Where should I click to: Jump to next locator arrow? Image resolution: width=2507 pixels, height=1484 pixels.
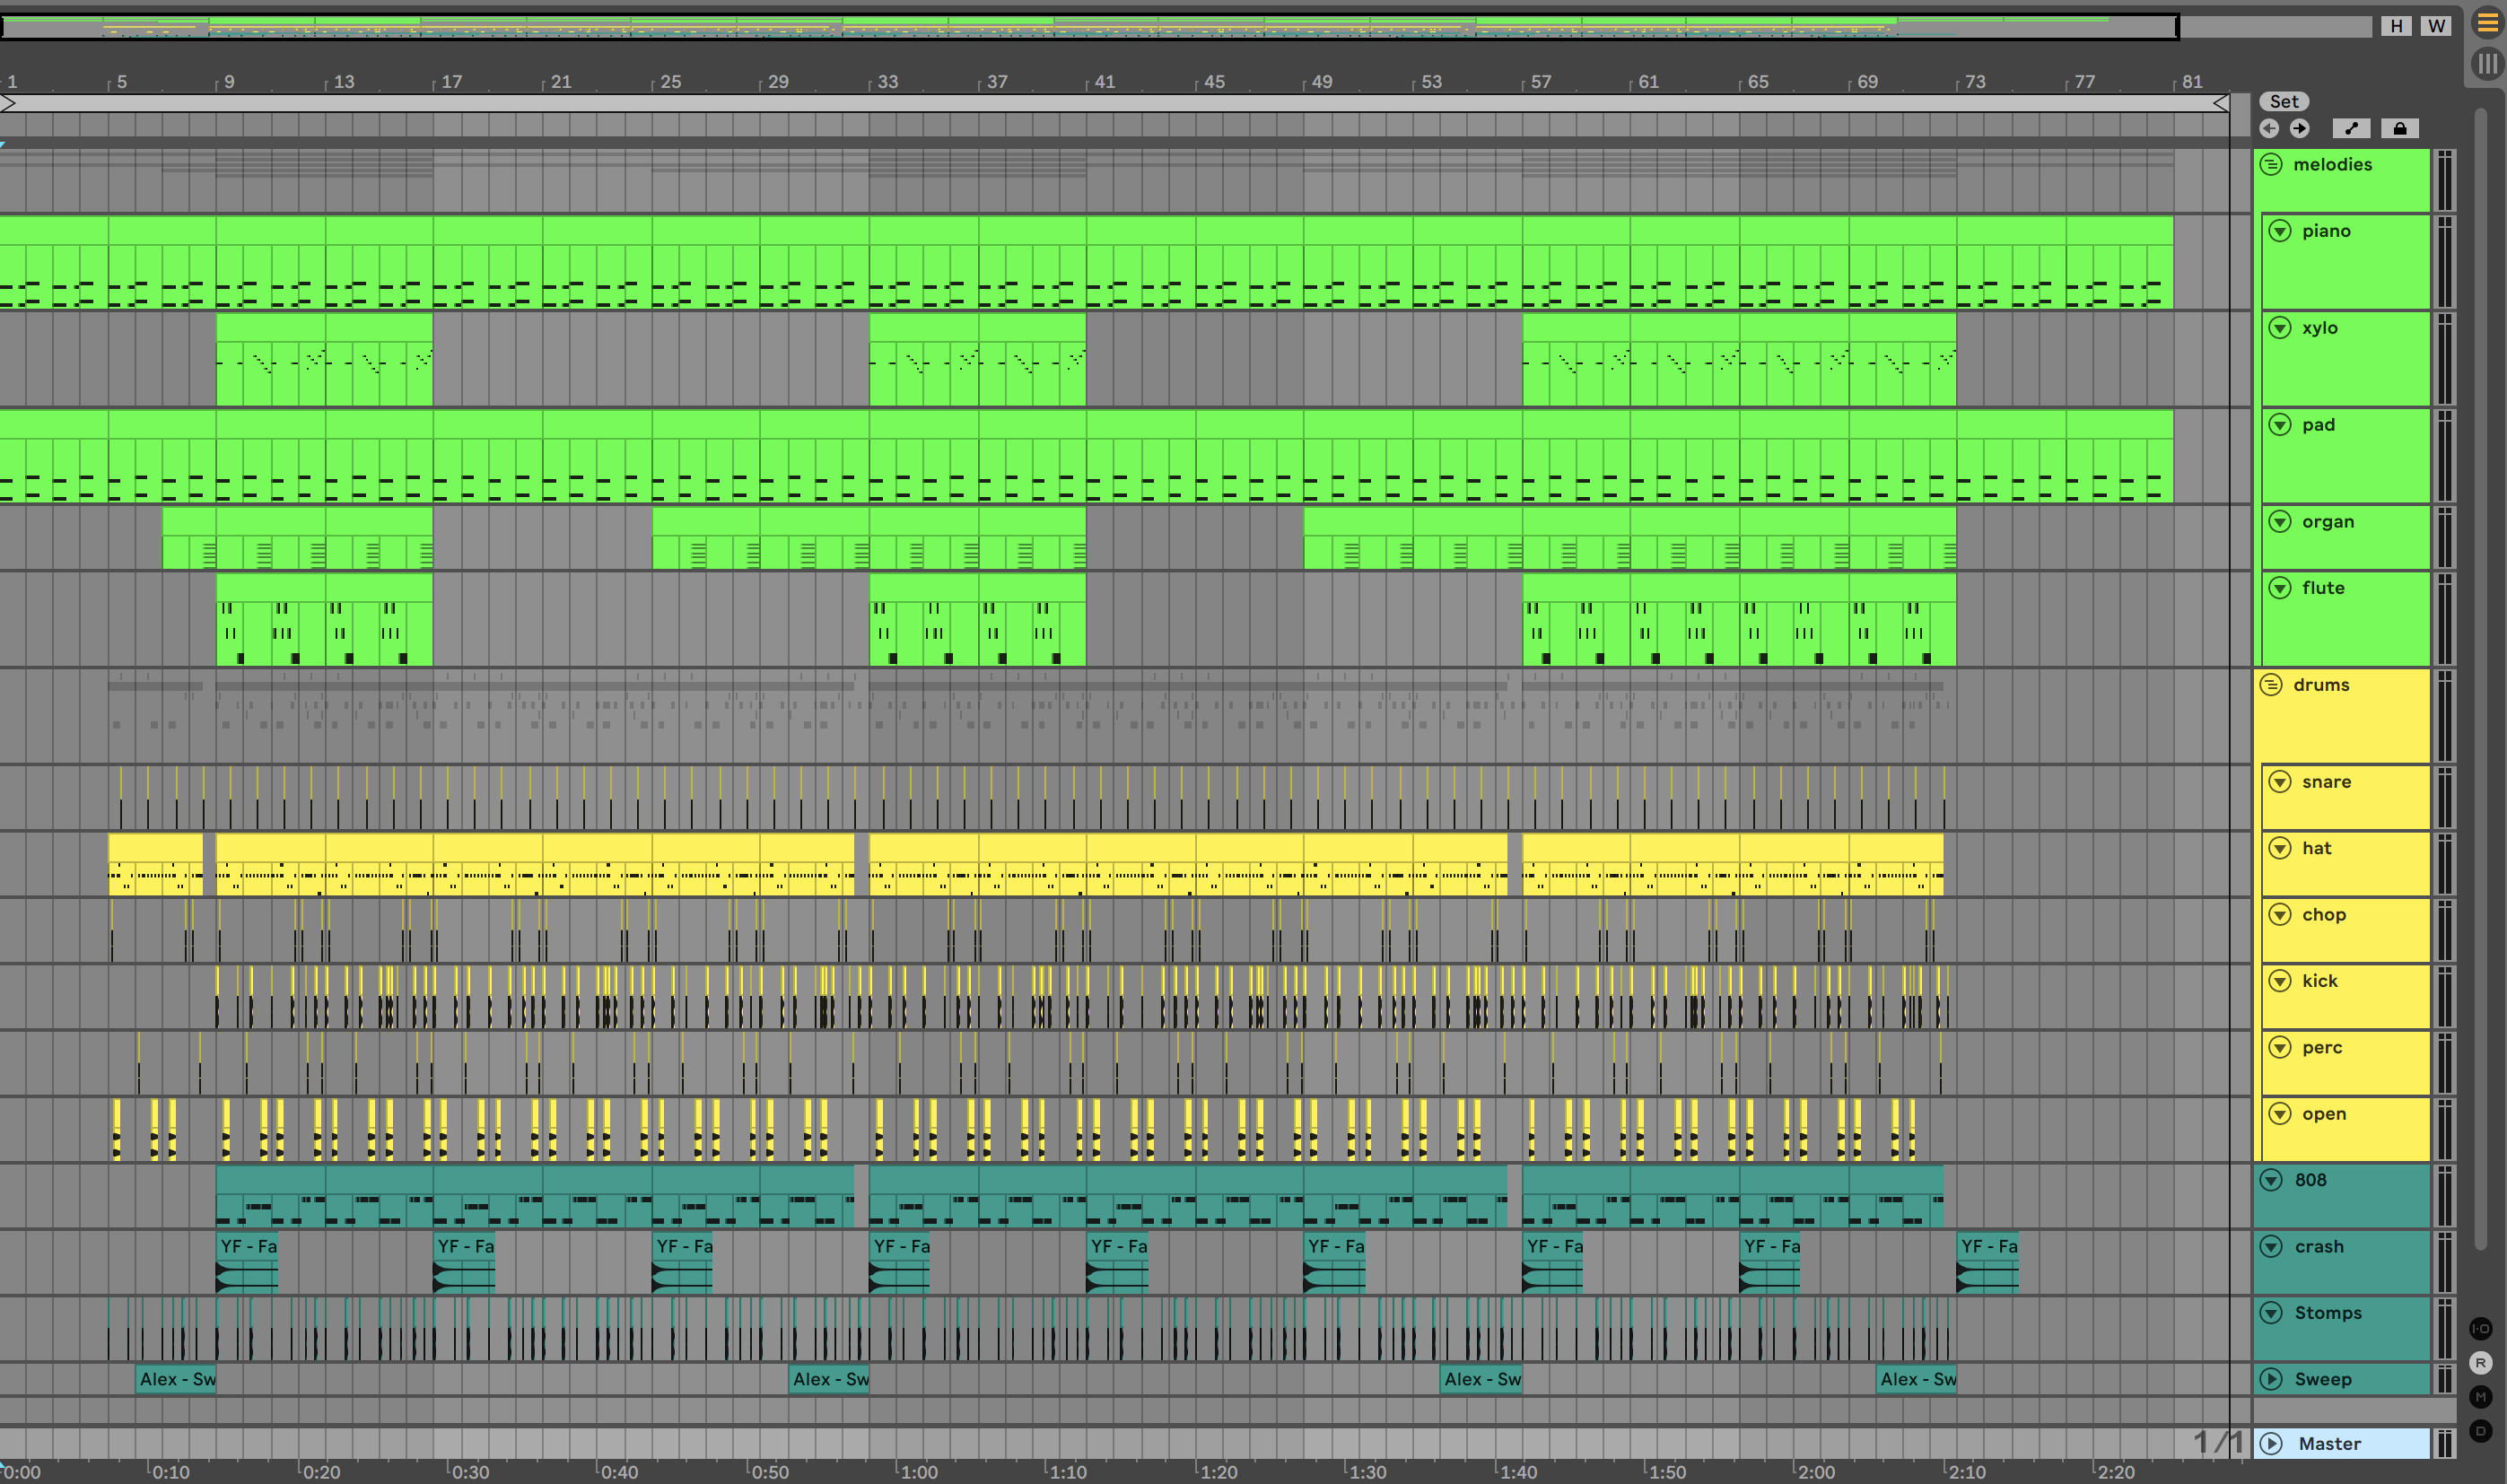click(2300, 128)
